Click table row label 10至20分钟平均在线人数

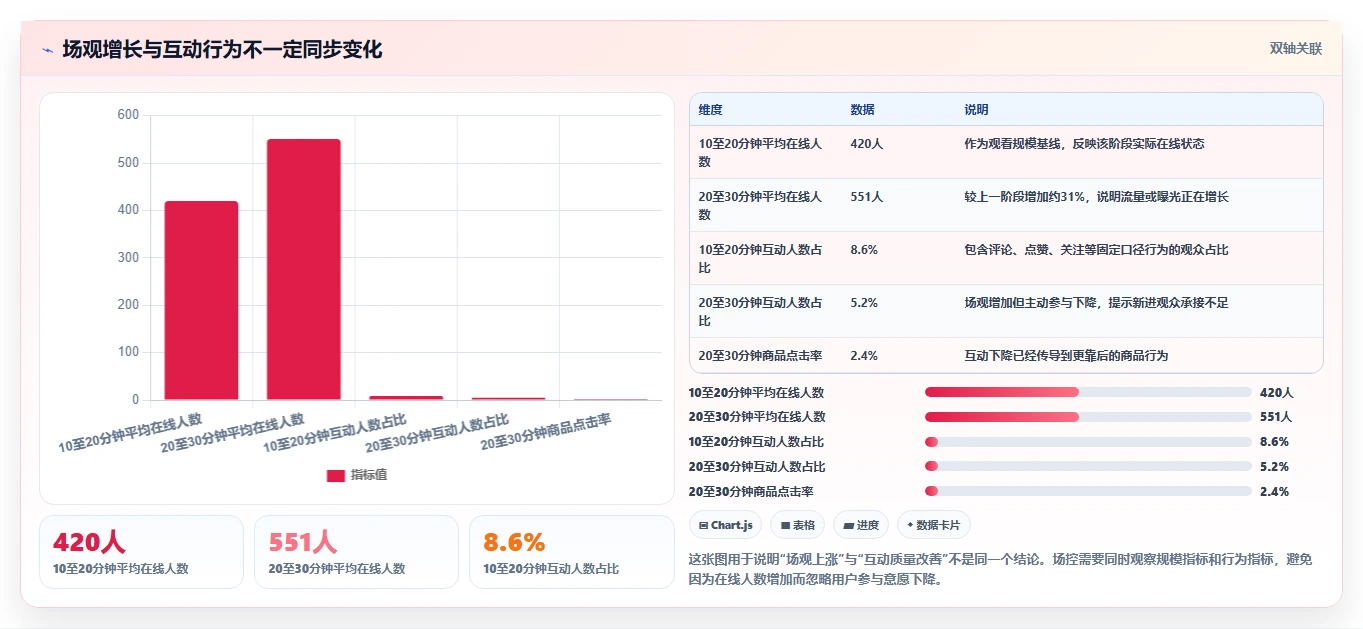click(x=762, y=152)
